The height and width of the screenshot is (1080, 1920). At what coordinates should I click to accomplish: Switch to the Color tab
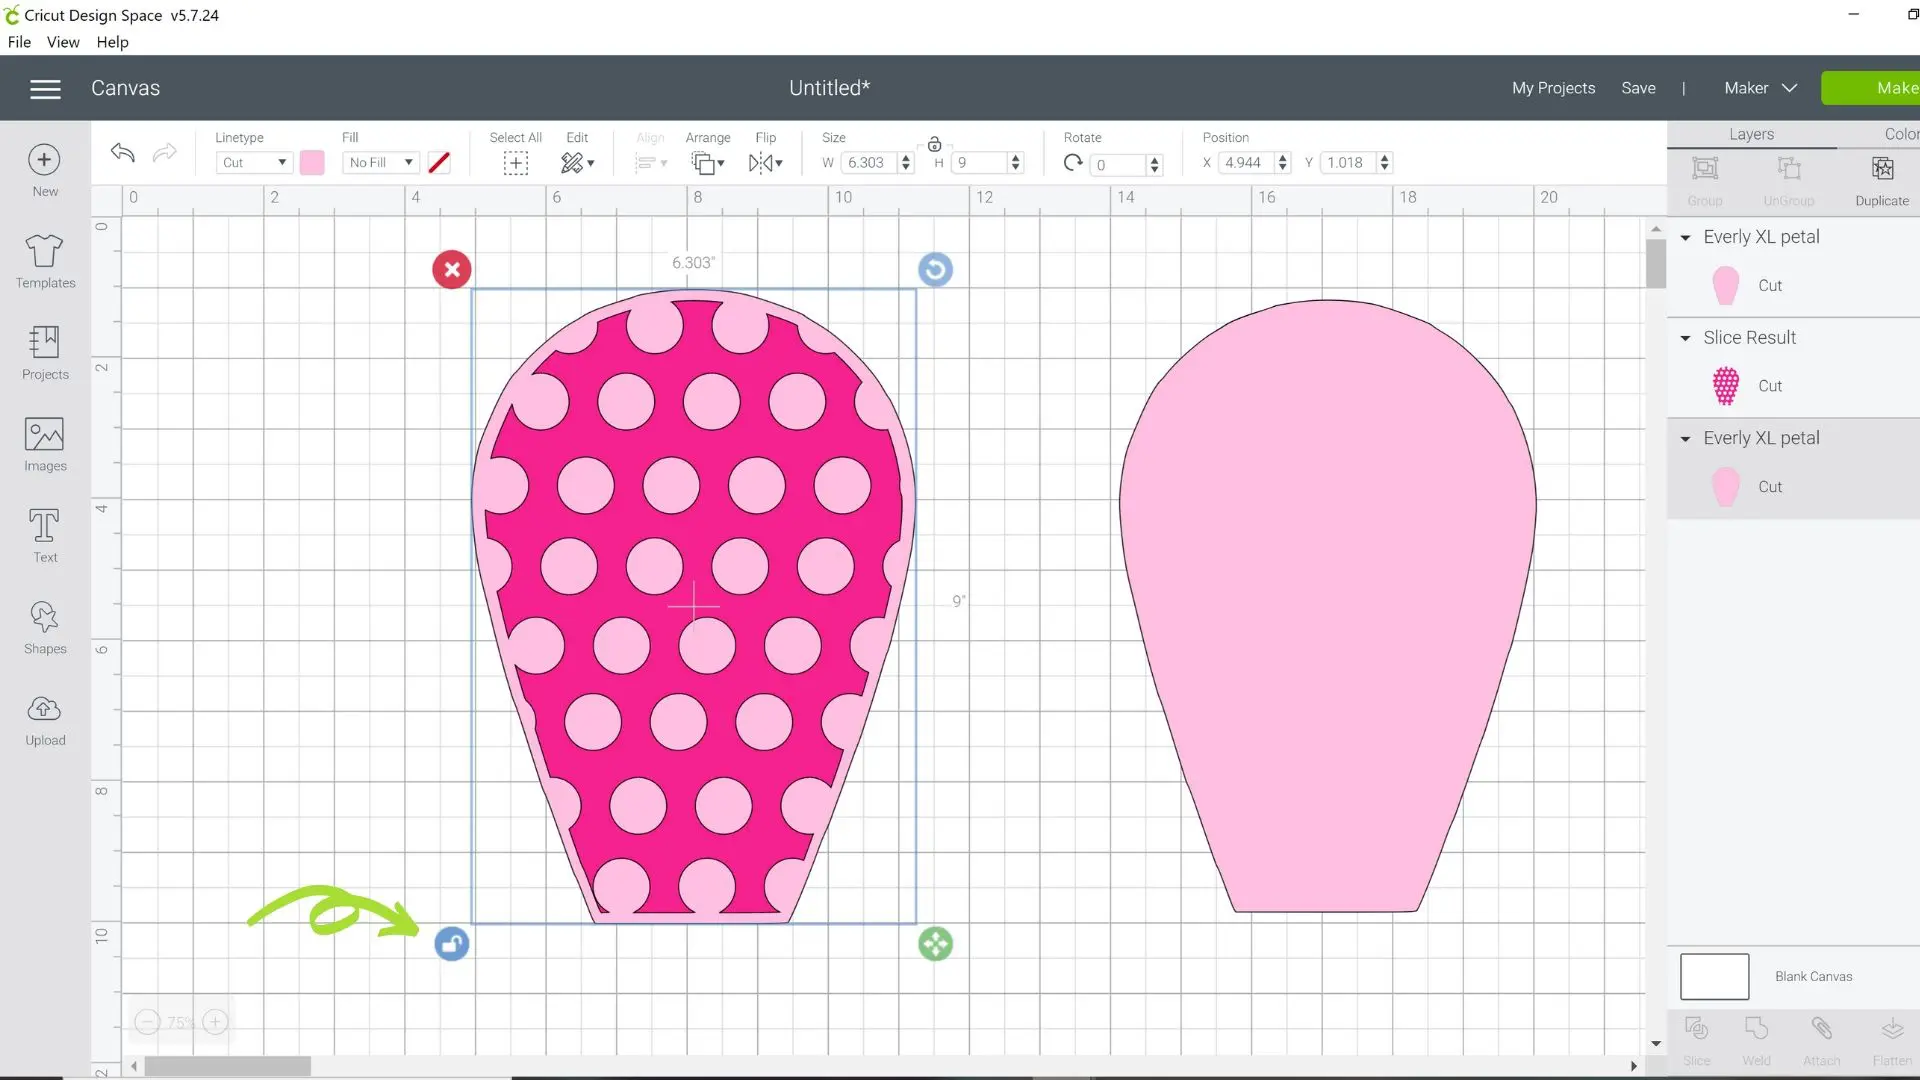pyautogui.click(x=1901, y=133)
